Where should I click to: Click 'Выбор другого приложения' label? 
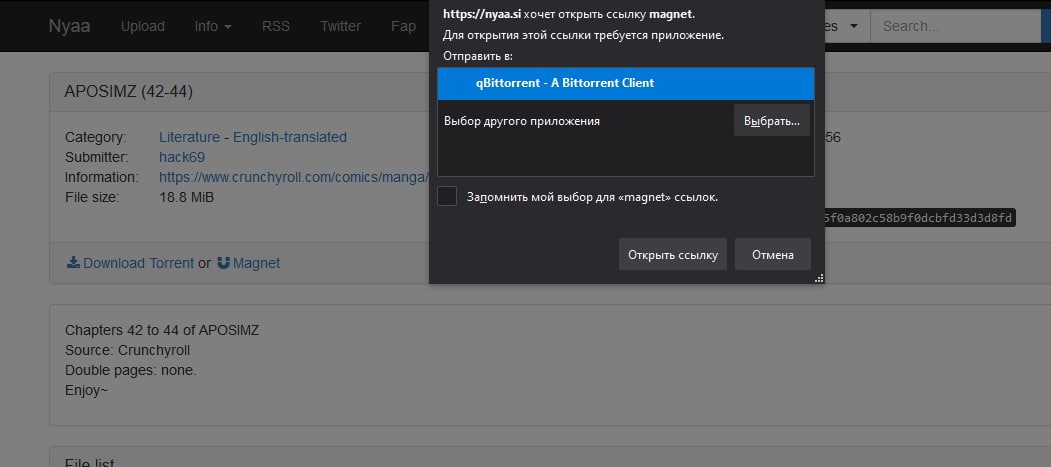click(x=521, y=121)
